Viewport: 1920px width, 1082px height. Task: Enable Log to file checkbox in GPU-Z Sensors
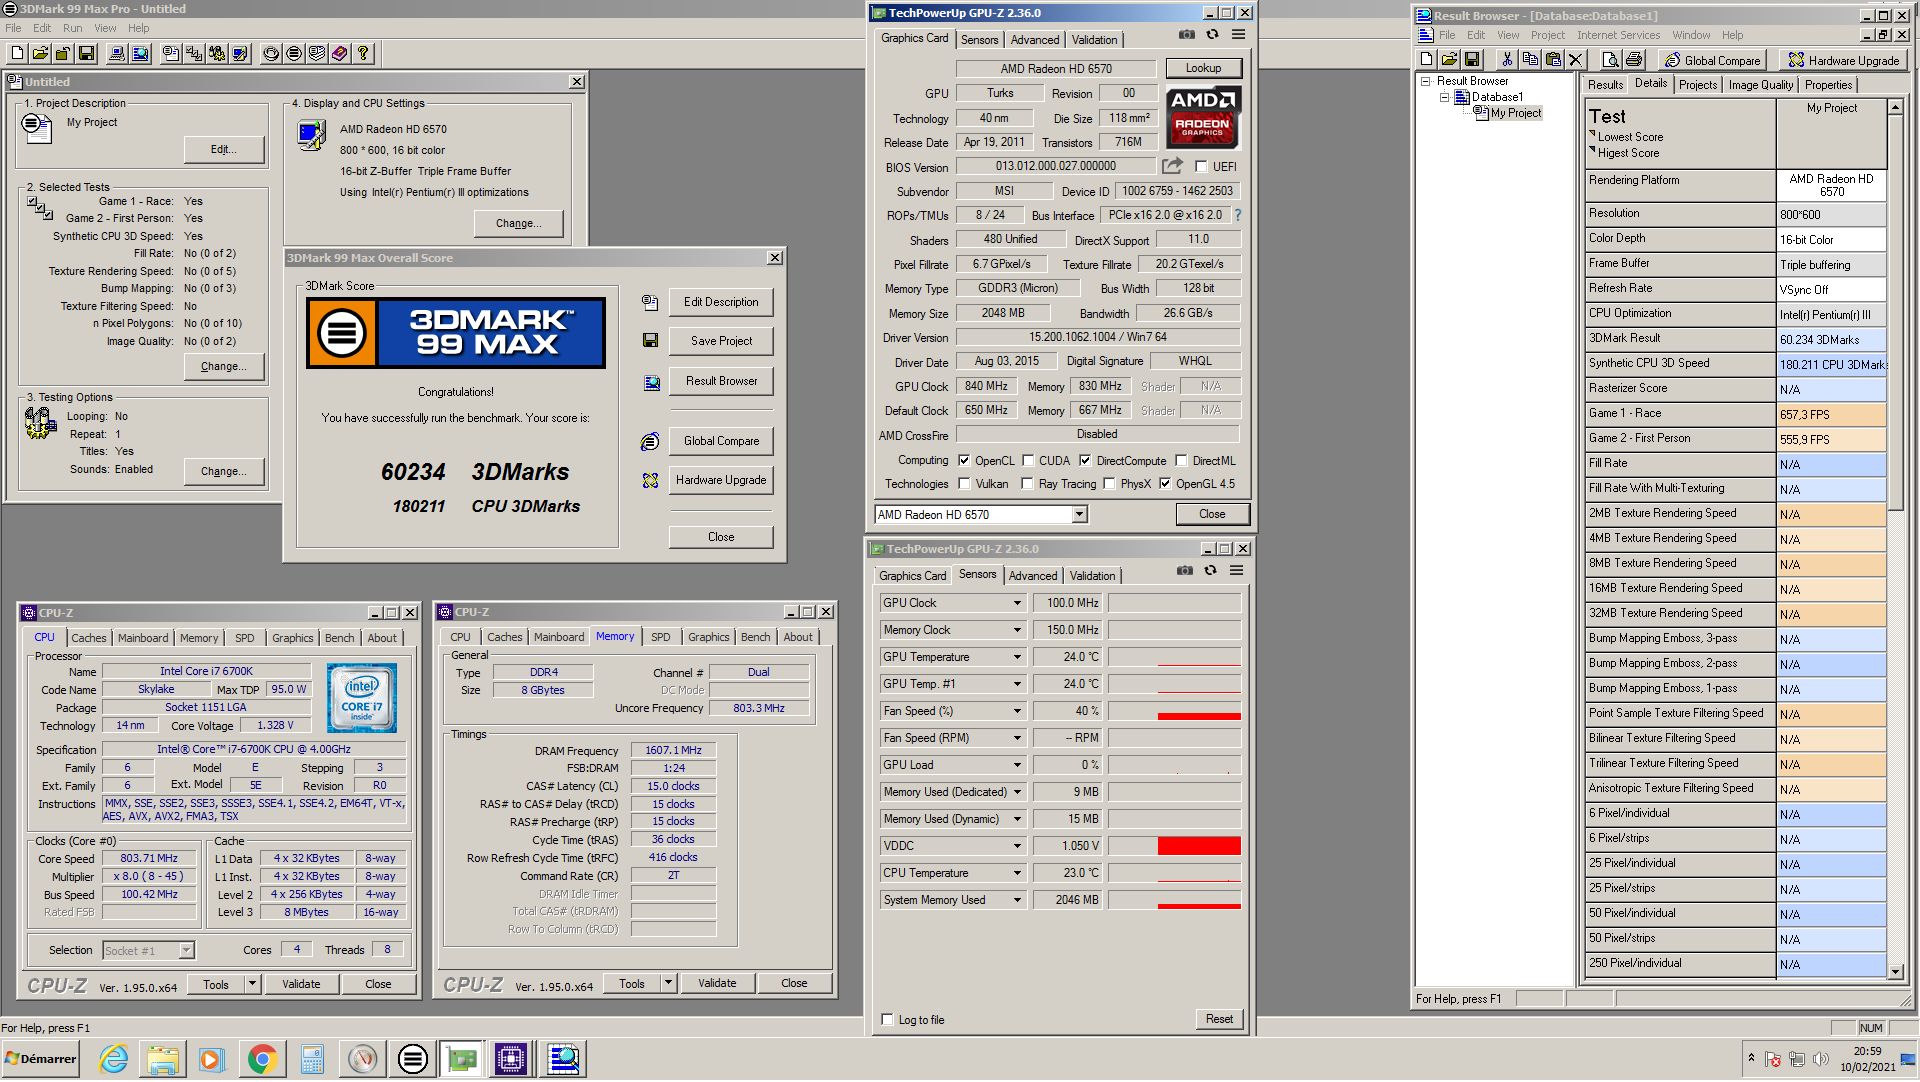coord(887,1020)
